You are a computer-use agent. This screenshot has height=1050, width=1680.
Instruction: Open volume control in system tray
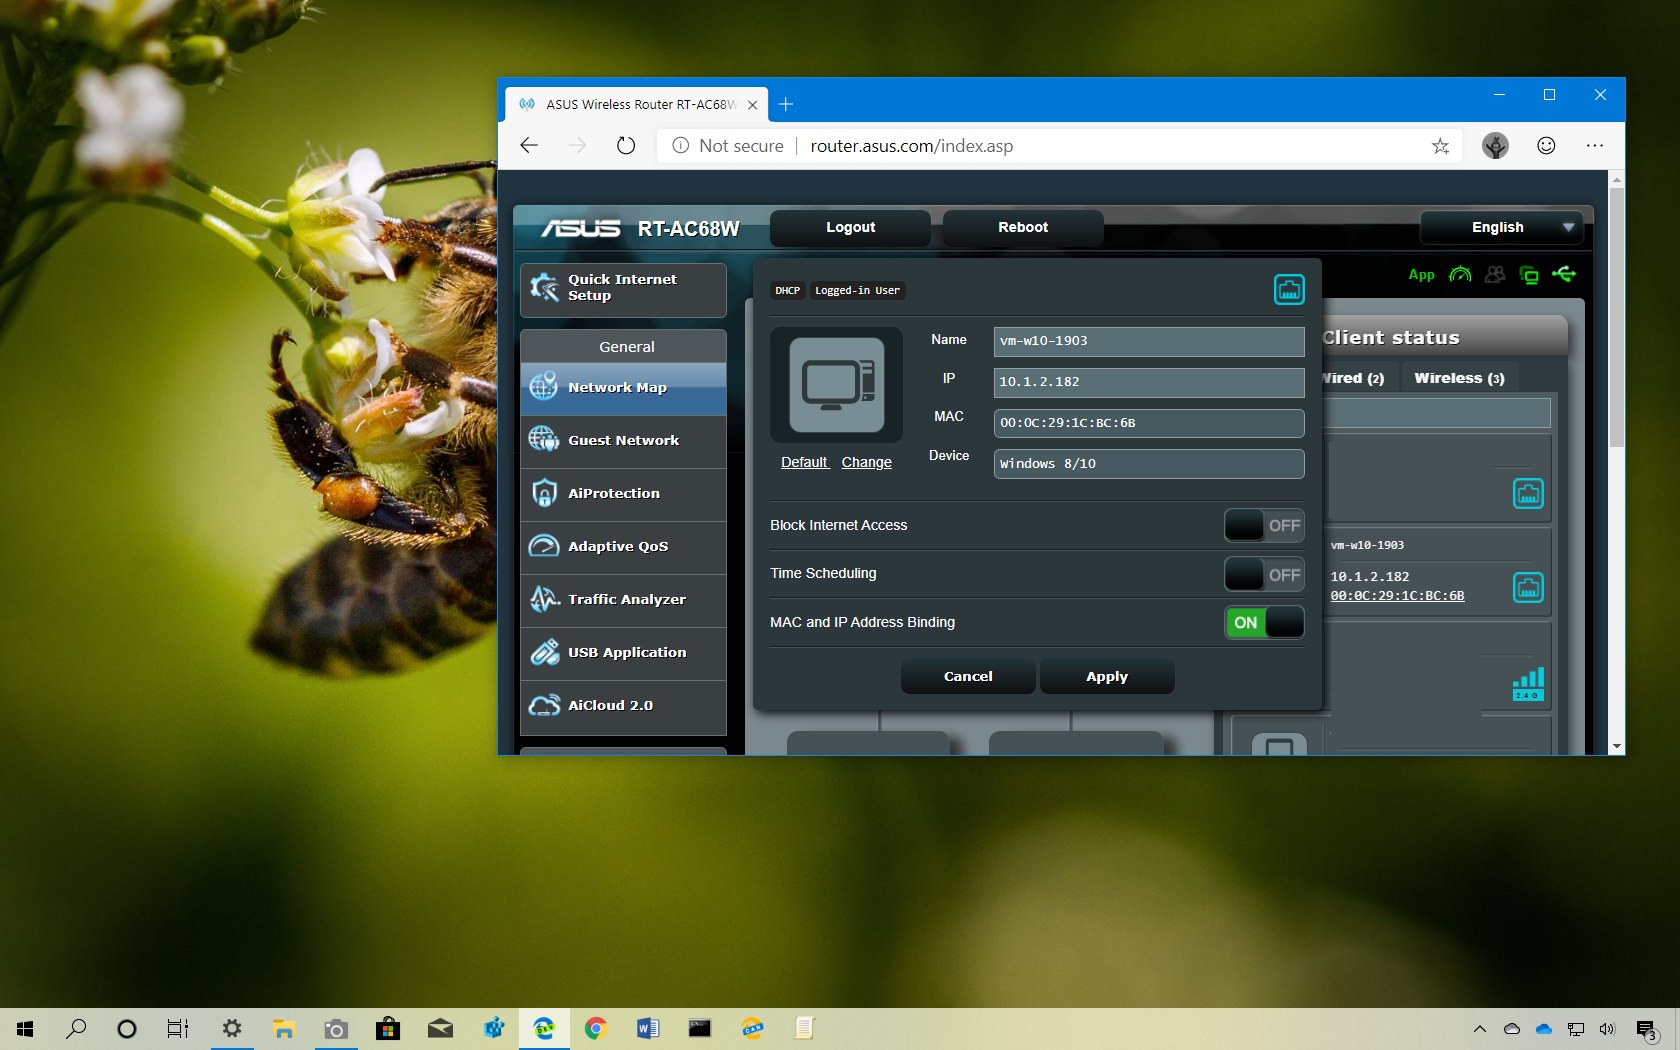1607,1029
